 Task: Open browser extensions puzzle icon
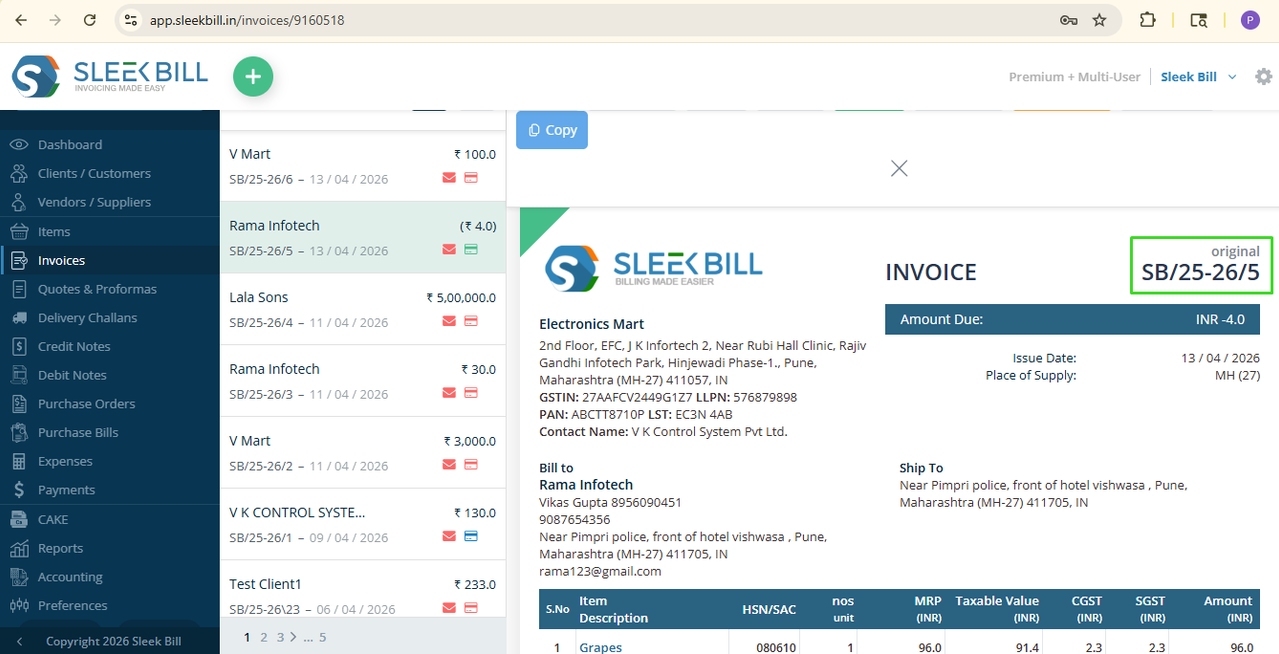[1148, 20]
